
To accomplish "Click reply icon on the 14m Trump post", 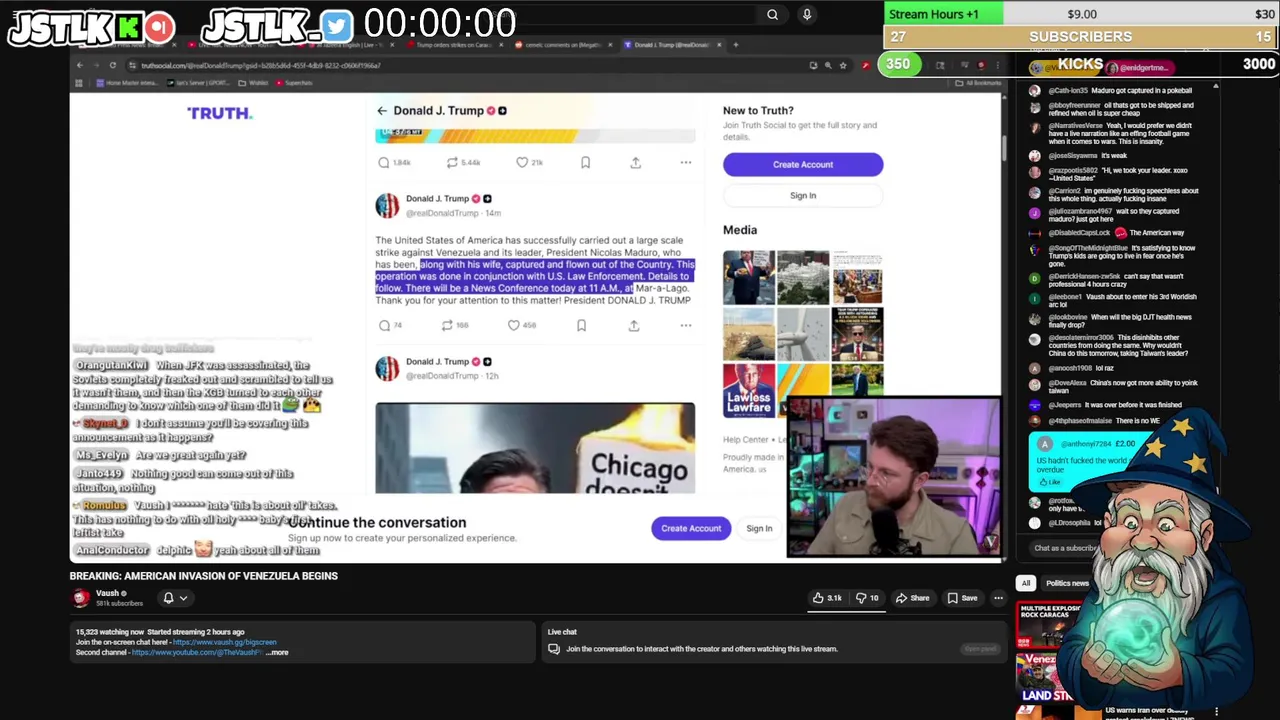I will [384, 325].
